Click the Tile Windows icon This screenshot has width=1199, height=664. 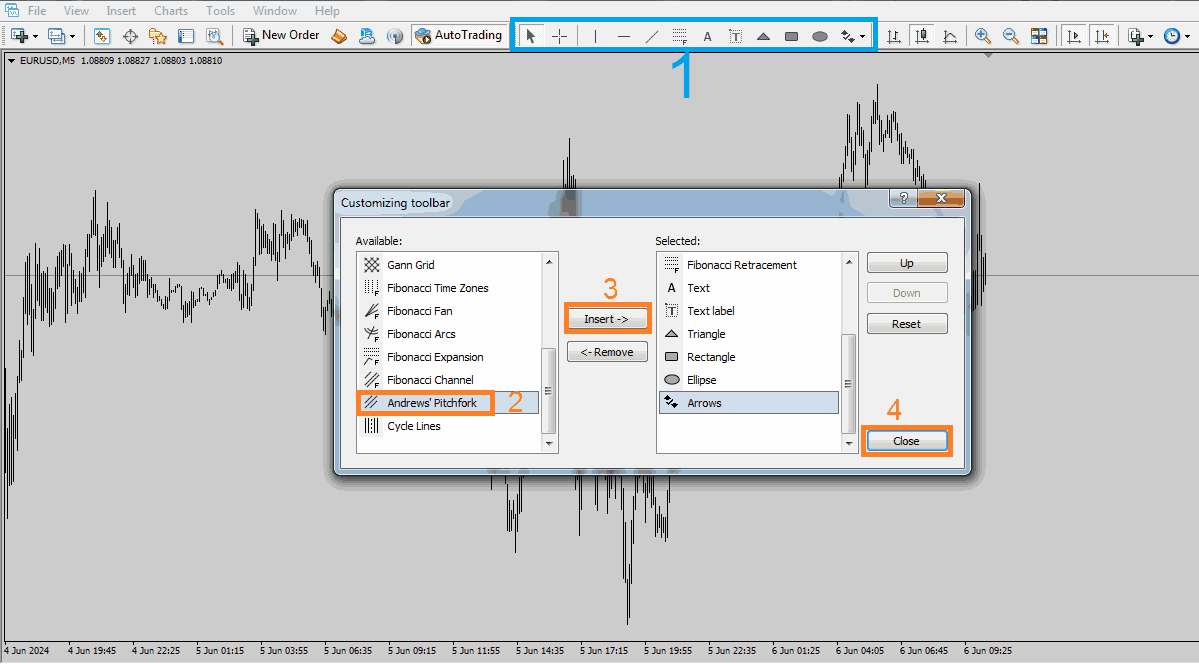(x=1039, y=36)
